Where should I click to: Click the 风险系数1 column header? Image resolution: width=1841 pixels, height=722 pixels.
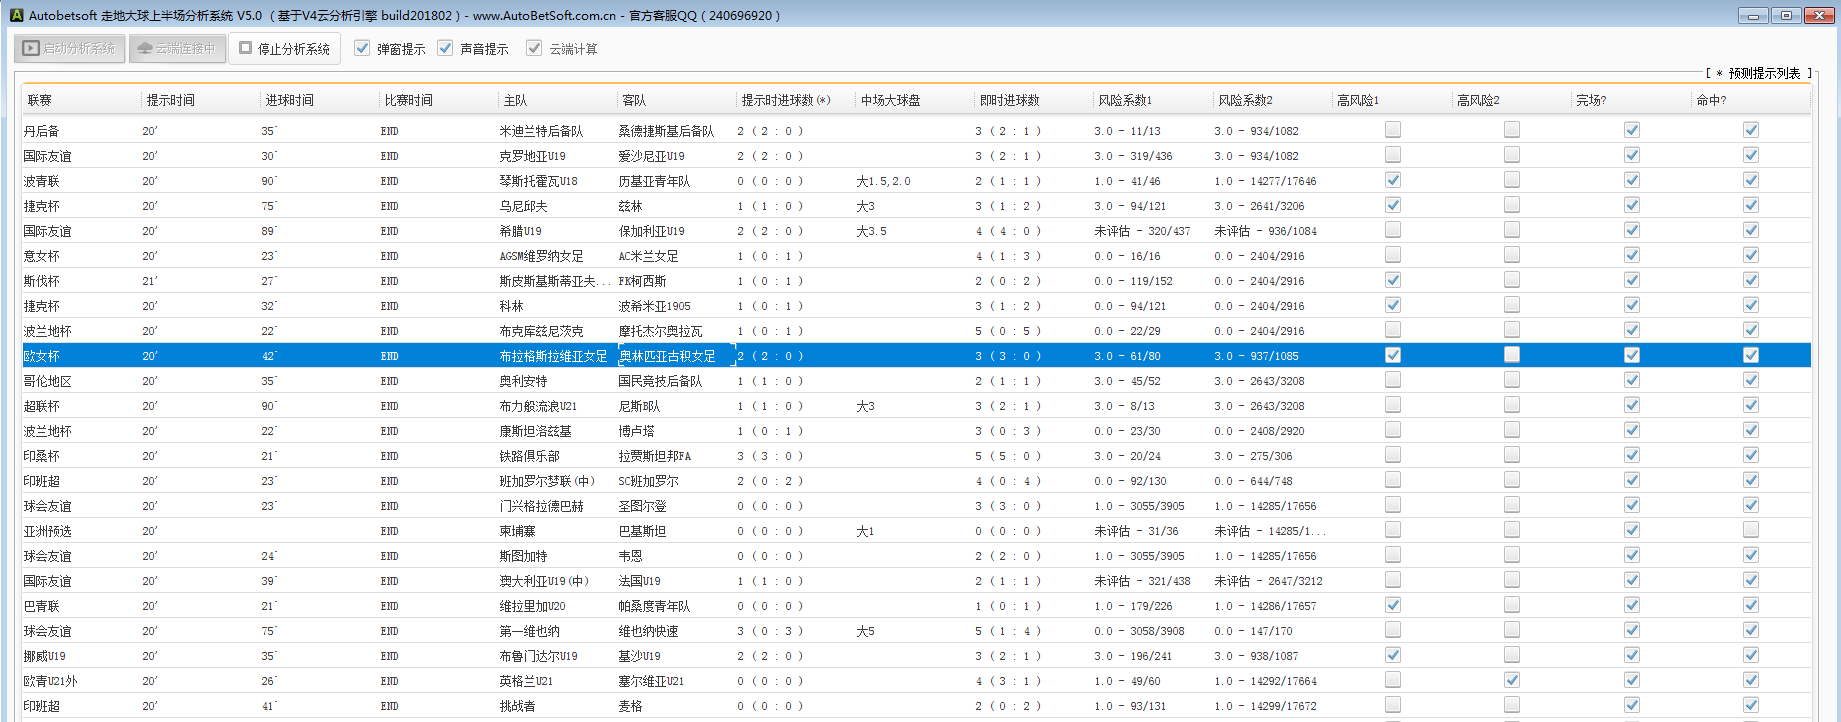point(1125,100)
